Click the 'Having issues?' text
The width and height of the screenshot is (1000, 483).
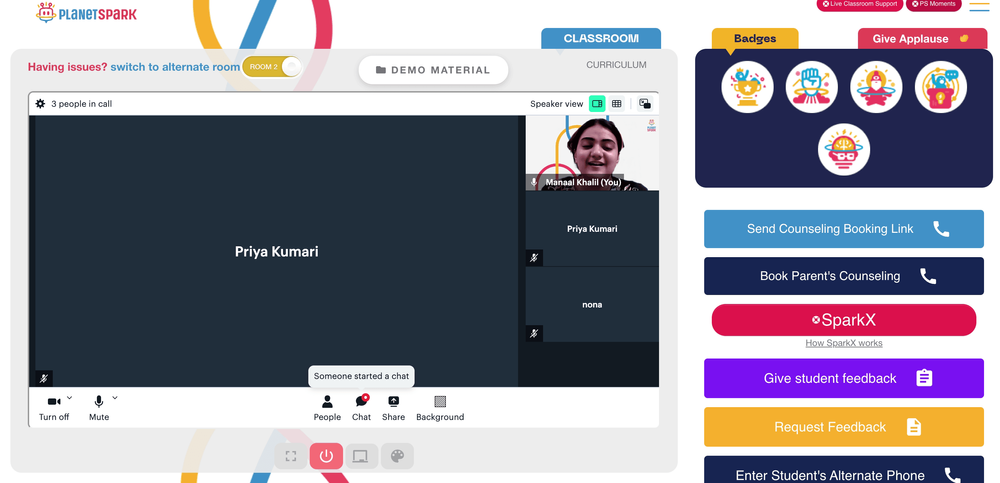[x=68, y=66]
